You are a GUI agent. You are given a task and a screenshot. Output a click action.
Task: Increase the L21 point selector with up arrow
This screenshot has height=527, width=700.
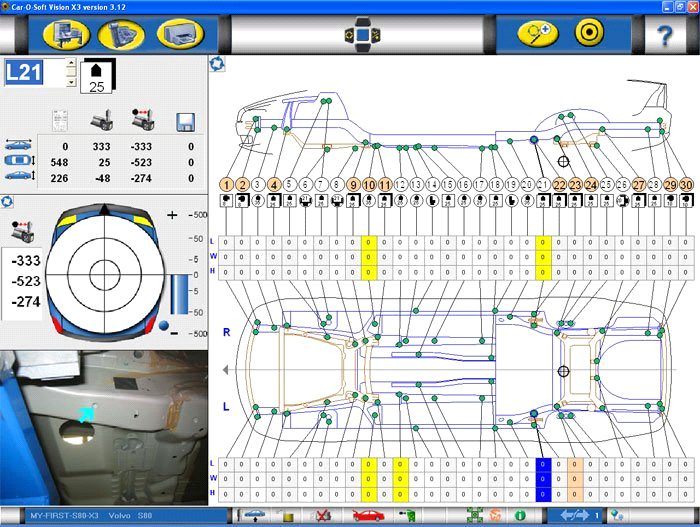point(70,65)
